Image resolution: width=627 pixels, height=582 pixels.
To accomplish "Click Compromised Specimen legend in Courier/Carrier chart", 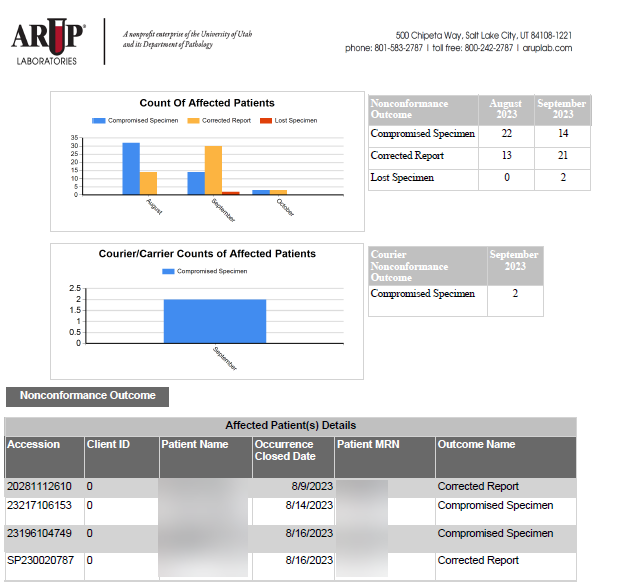I will click(x=168, y=271).
